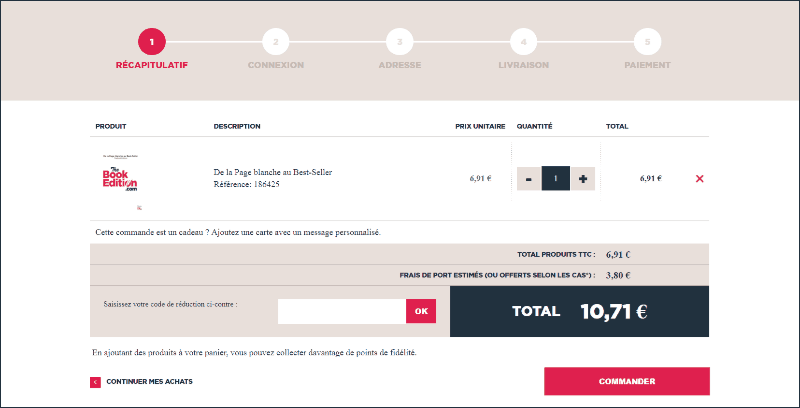Go to step 1 Récapitulatif circle

click(x=152, y=41)
